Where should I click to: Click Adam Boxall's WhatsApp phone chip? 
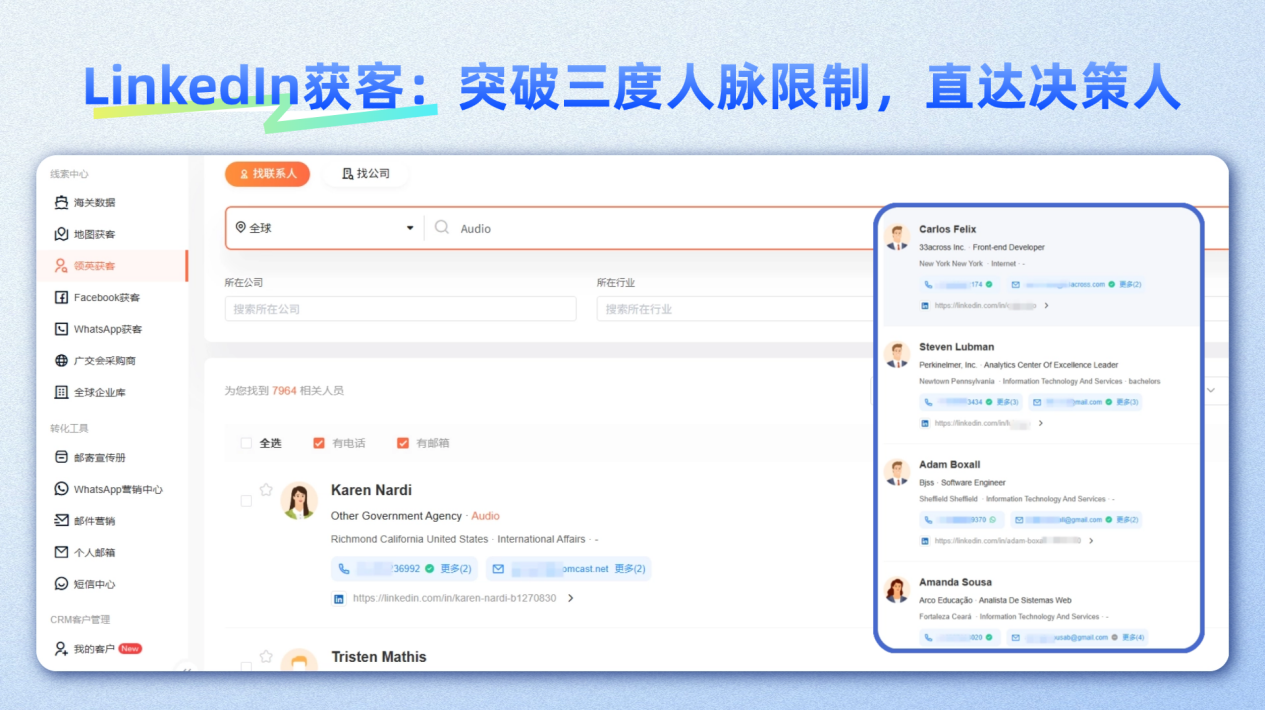961,520
